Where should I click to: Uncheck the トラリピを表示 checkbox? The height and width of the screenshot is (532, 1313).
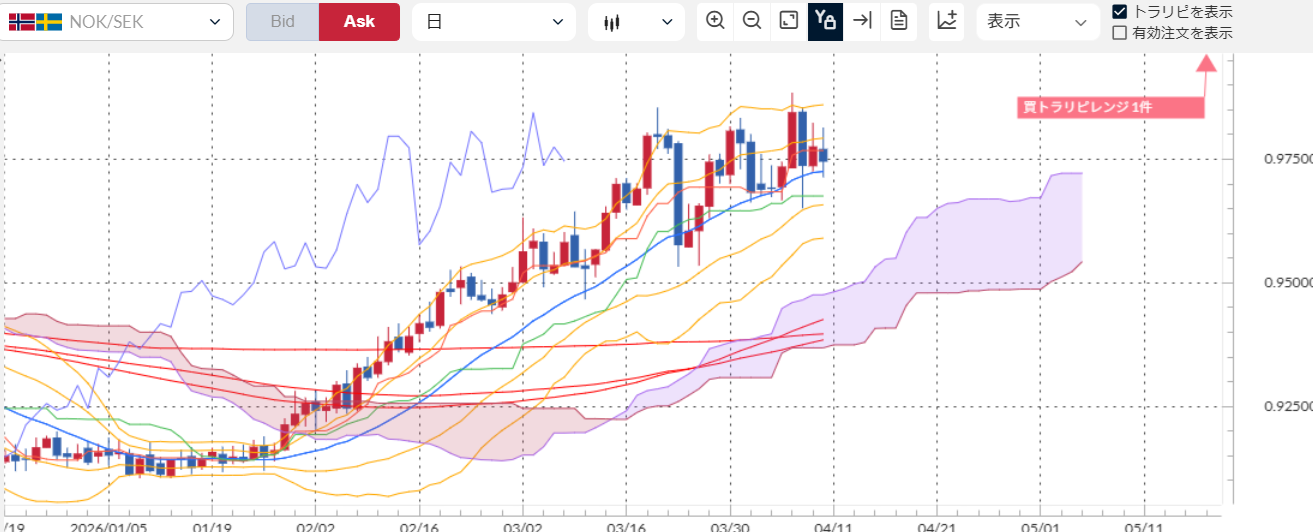click(x=1120, y=12)
